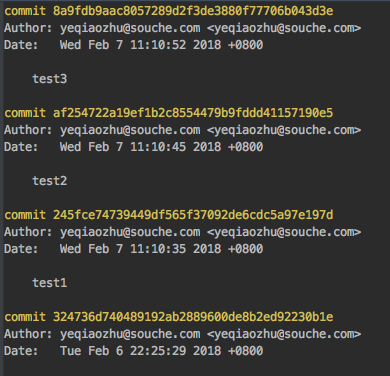This screenshot has width=390, height=376.
Task: Click the bracketed email in the first Author line
Action: [284, 28]
